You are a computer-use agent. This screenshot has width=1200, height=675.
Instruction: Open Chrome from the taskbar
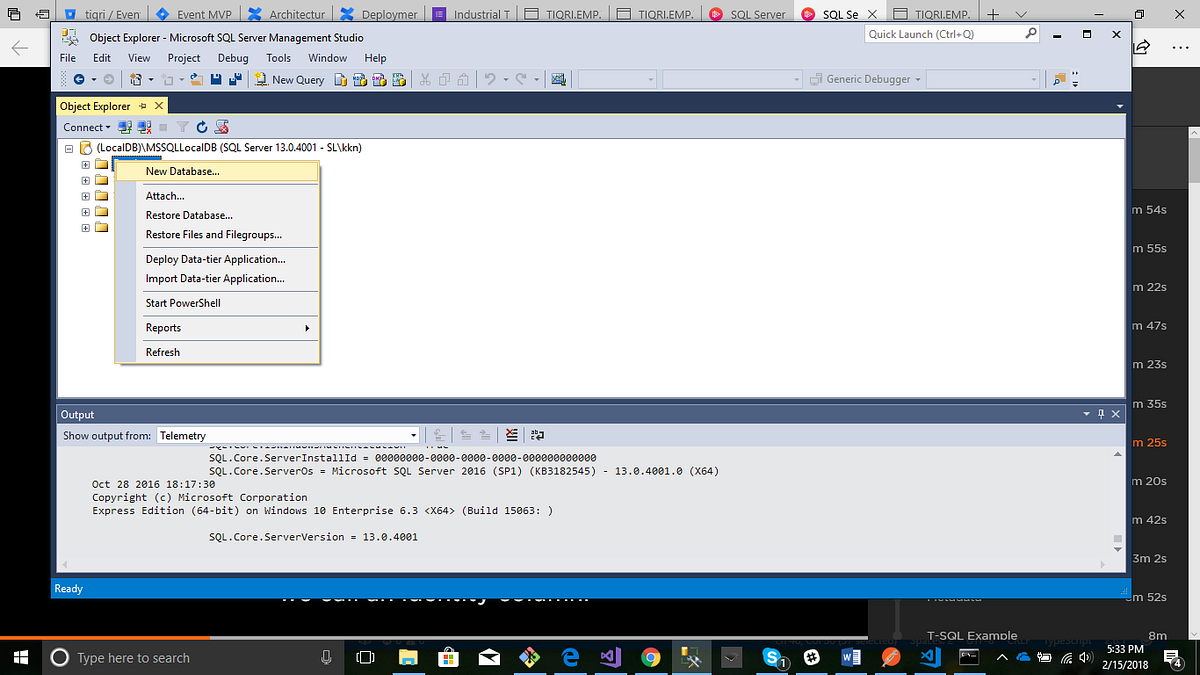651,657
